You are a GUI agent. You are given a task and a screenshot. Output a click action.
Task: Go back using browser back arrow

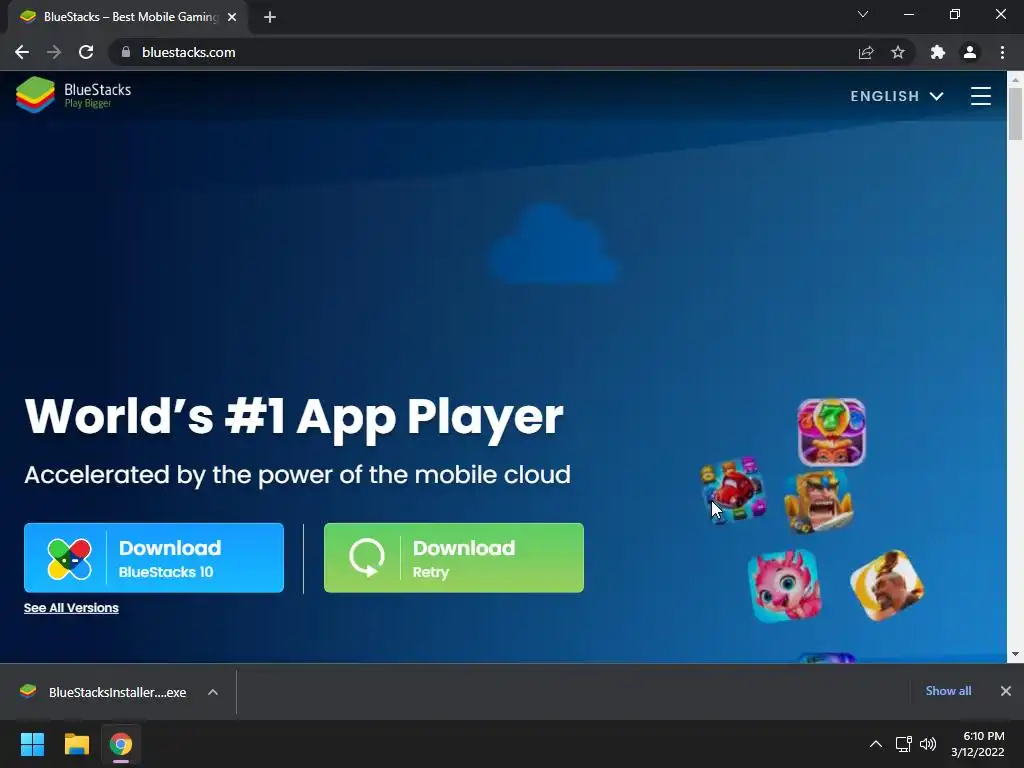pos(22,52)
